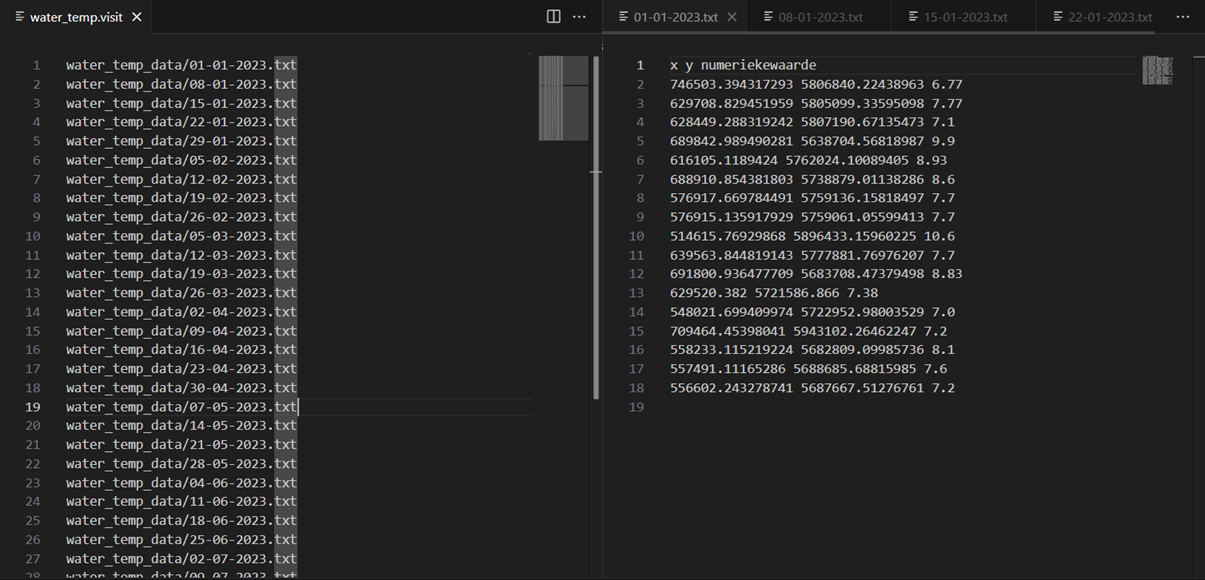Click the right editor minimap
Viewport: 1205px width, 580px height.
point(1157,69)
